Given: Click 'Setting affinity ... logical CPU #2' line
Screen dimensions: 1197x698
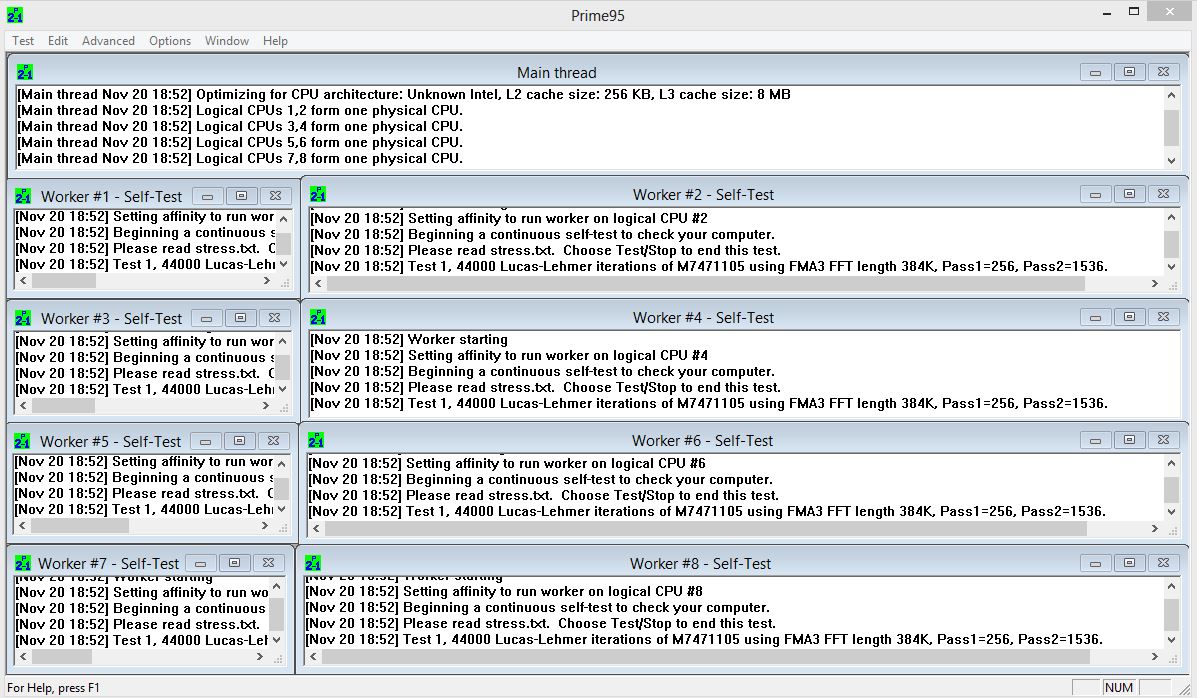Looking at the screenshot, I should coord(509,218).
